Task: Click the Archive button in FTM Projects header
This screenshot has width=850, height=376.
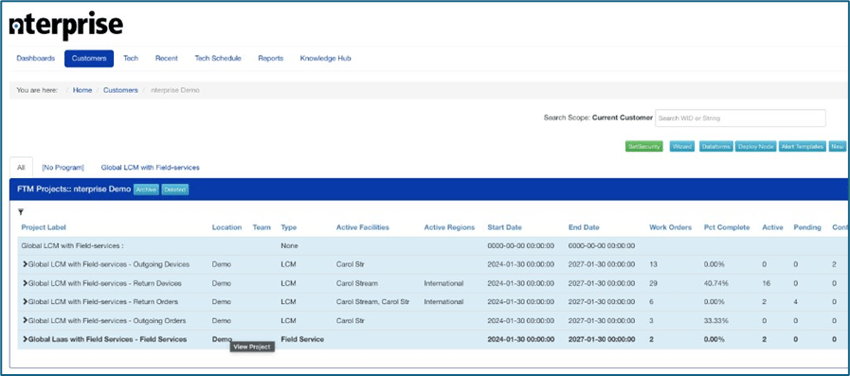Action: 146,190
